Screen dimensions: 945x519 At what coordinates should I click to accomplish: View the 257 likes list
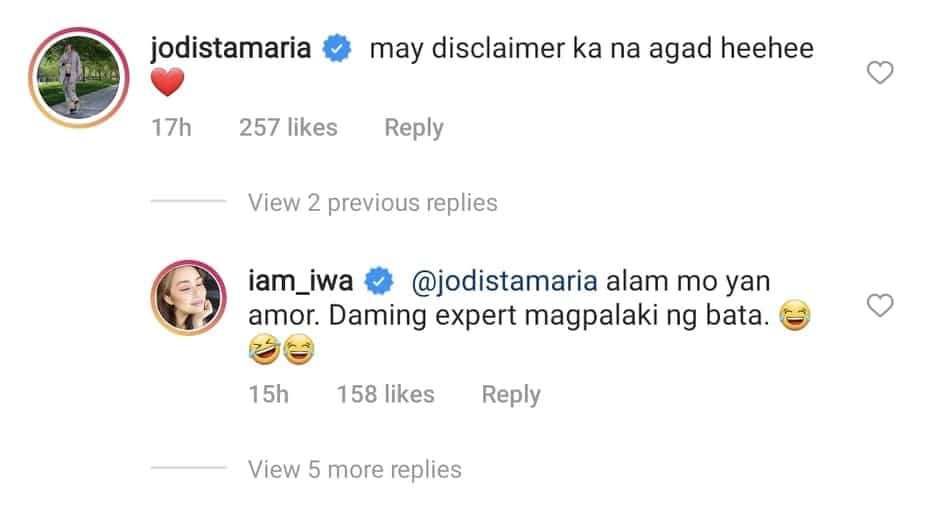[x=288, y=128]
